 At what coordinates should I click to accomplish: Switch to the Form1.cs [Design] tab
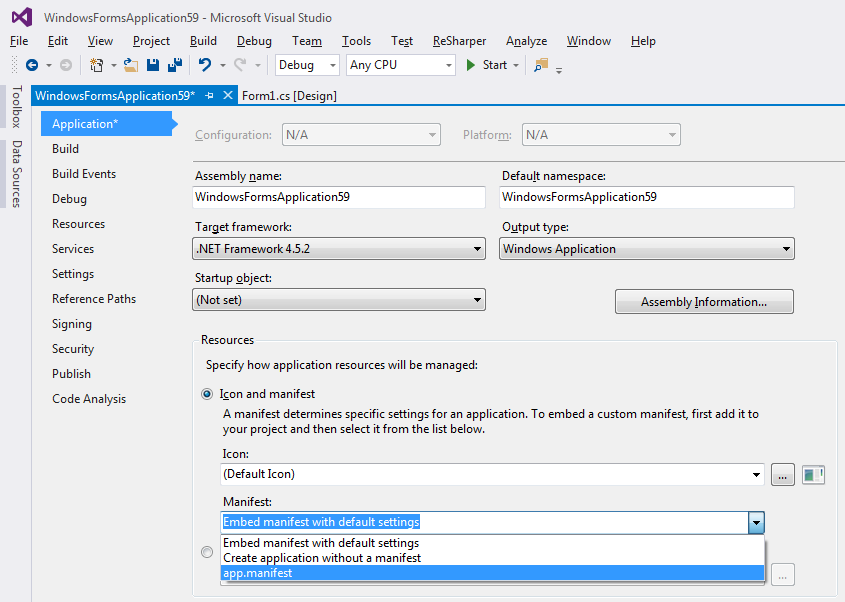pyautogui.click(x=289, y=95)
